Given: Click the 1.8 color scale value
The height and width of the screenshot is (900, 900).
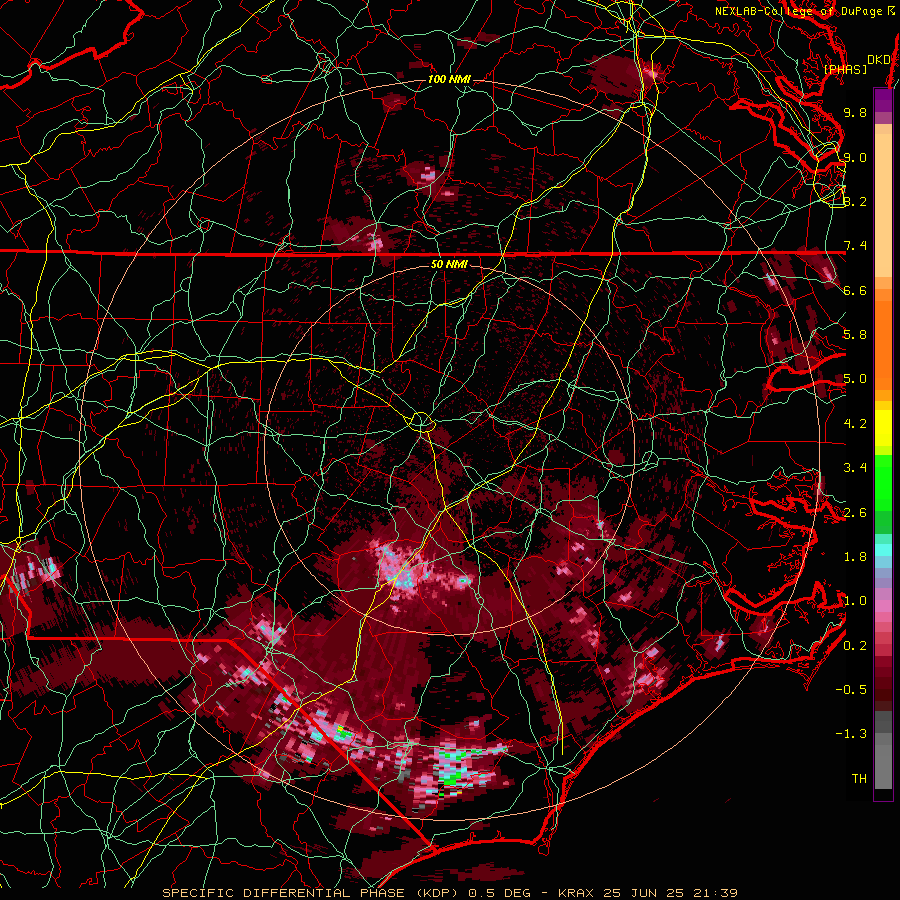Looking at the screenshot, I should [x=855, y=557].
